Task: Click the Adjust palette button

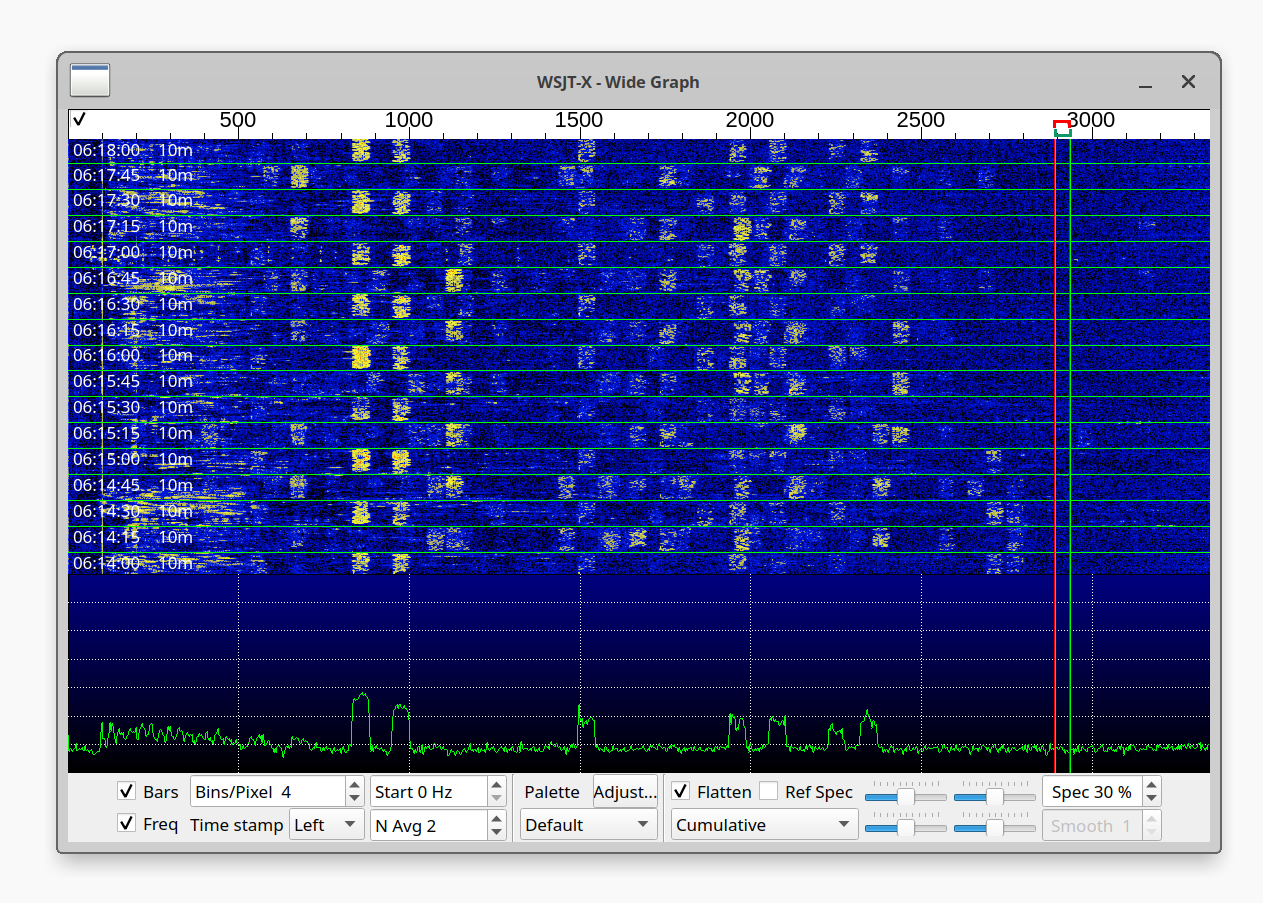Action: tap(625, 791)
